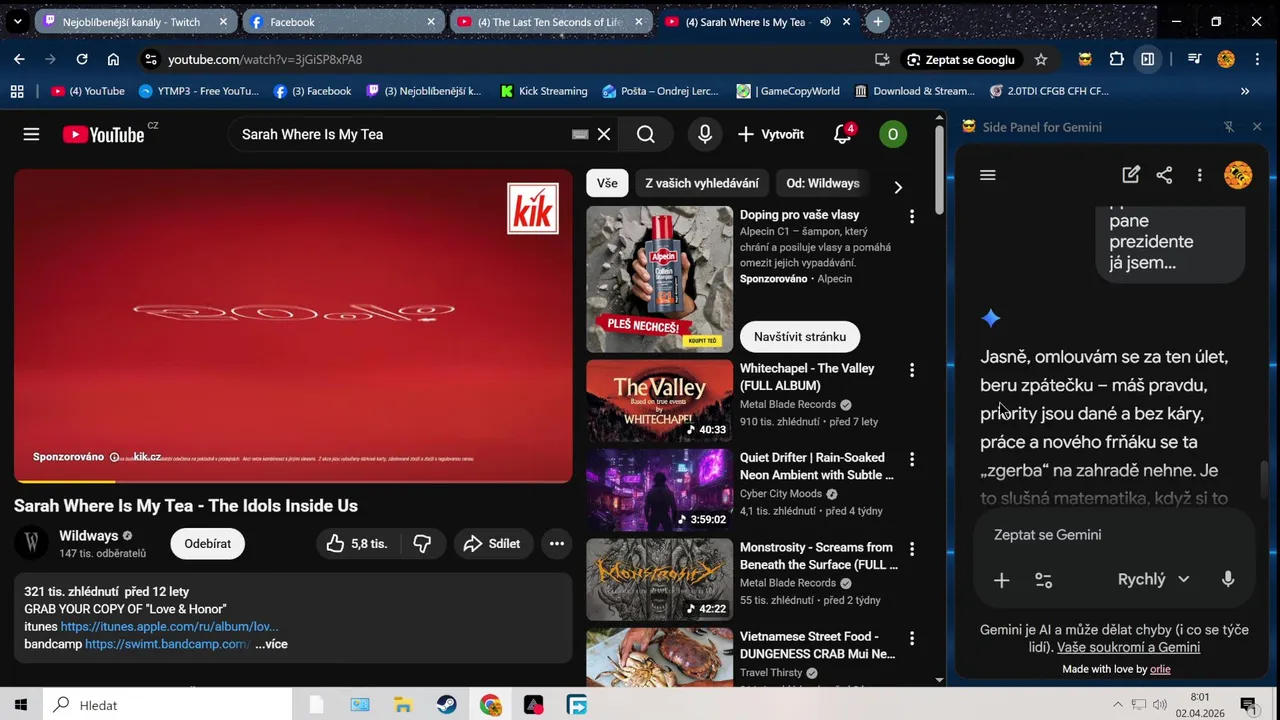Viewport: 1280px width, 720px height.
Task: Open options for Quiet Drifter video
Action: pyautogui.click(x=911, y=459)
